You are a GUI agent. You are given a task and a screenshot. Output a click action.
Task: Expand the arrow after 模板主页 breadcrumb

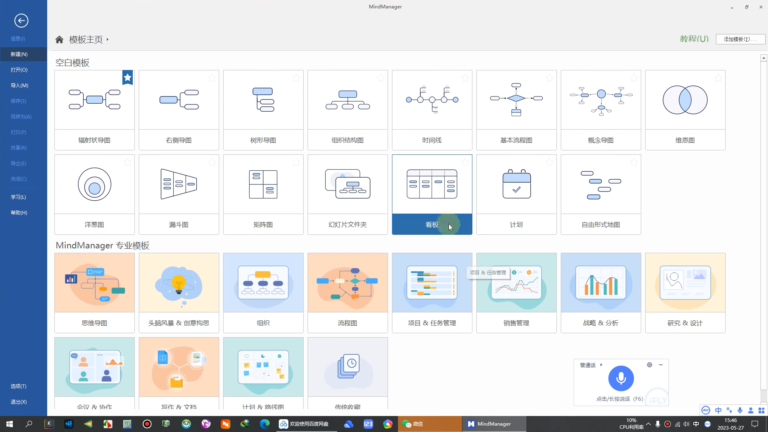(107, 40)
